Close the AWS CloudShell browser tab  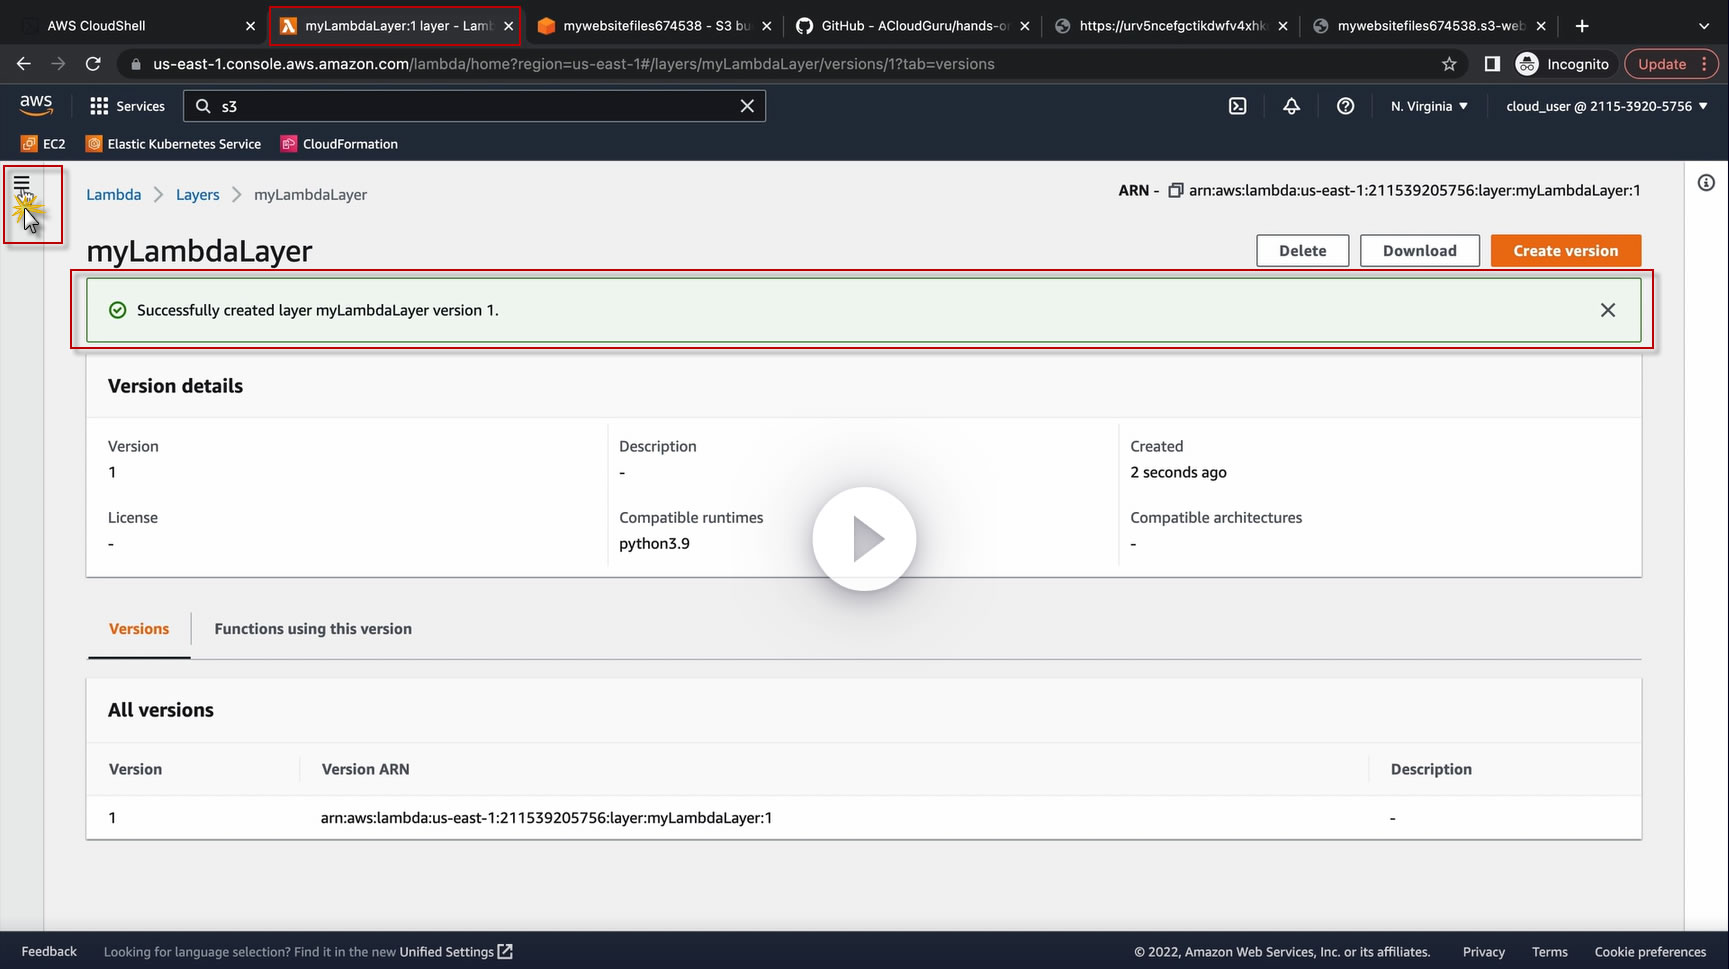tap(251, 26)
